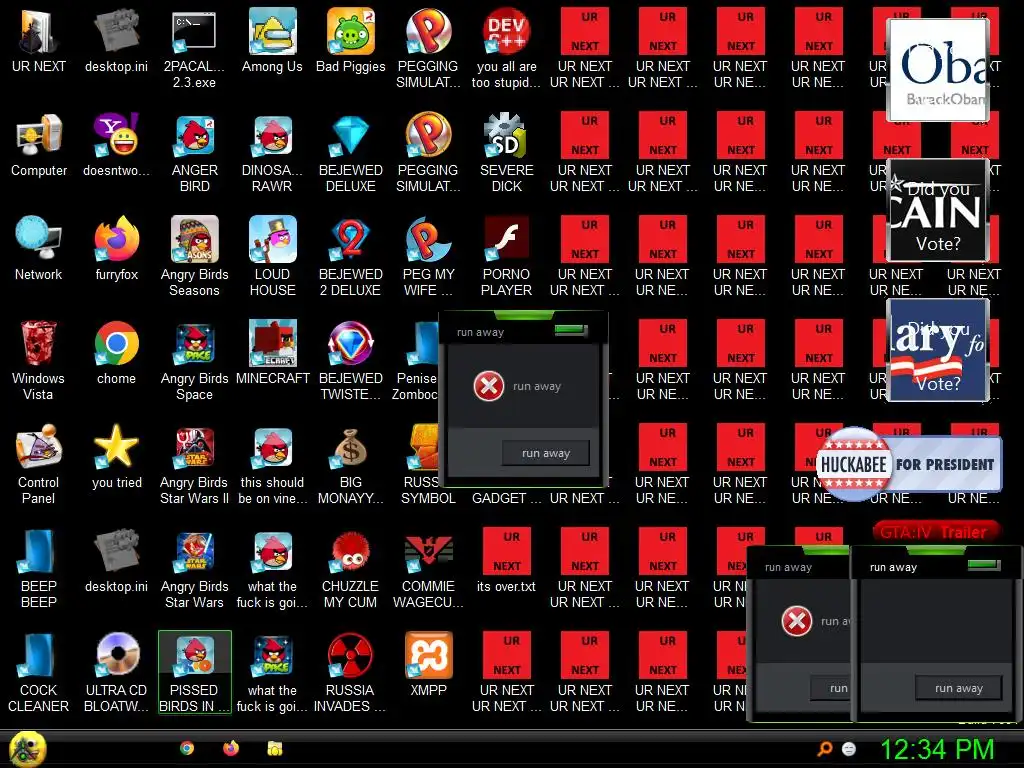The width and height of the screenshot is (1024, 768).
Task: Open the MINECRAFT desktop shortcut
Action: pos(272,353)
